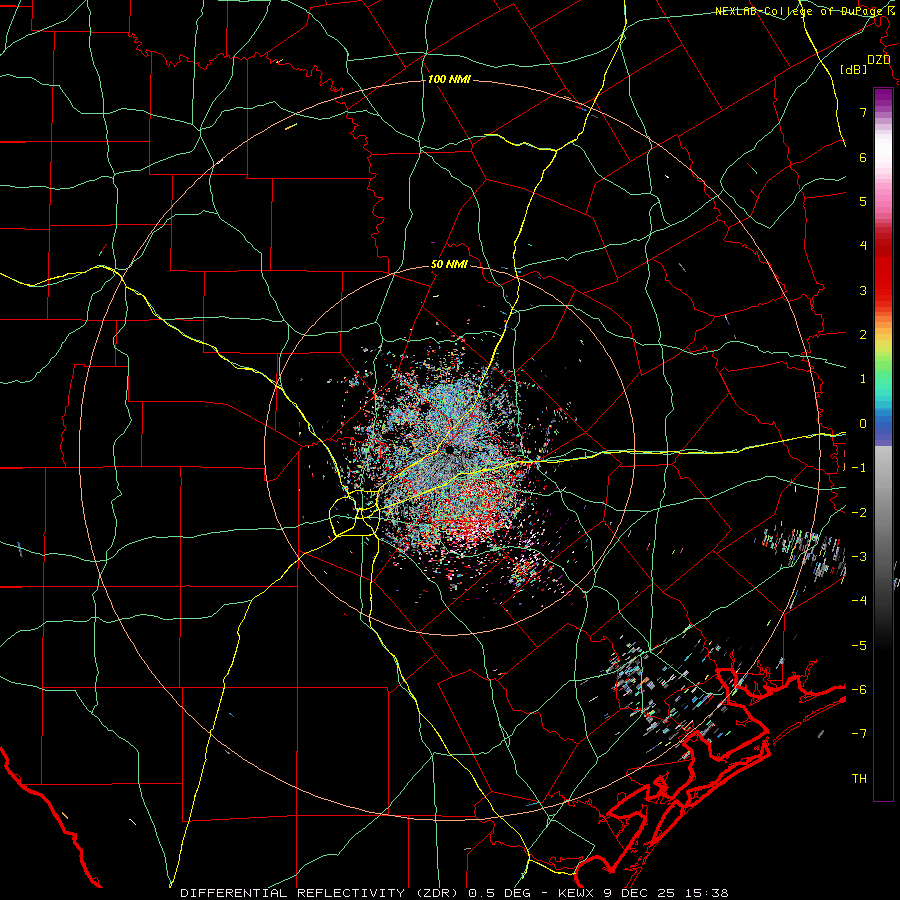The image size is (900, 900).
Task: Click the TH threshold label
Action: coord(859,779)
